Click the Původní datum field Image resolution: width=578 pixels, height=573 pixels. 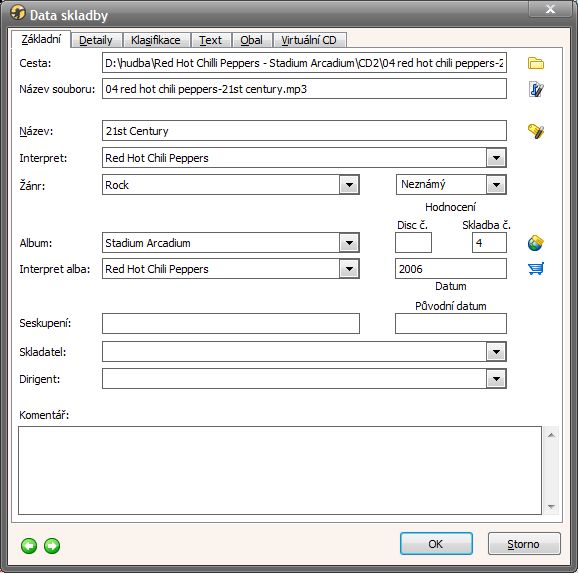pos(450,324)
